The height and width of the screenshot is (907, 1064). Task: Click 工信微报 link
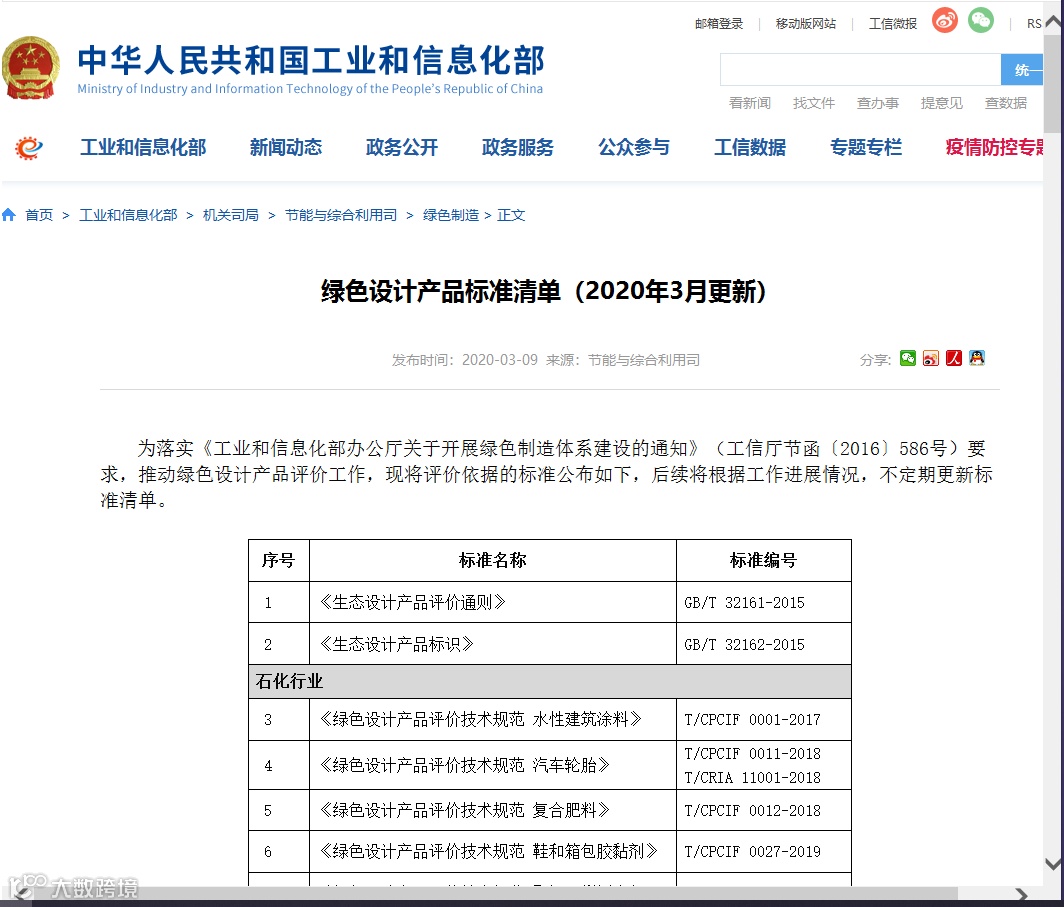[892, 24]
